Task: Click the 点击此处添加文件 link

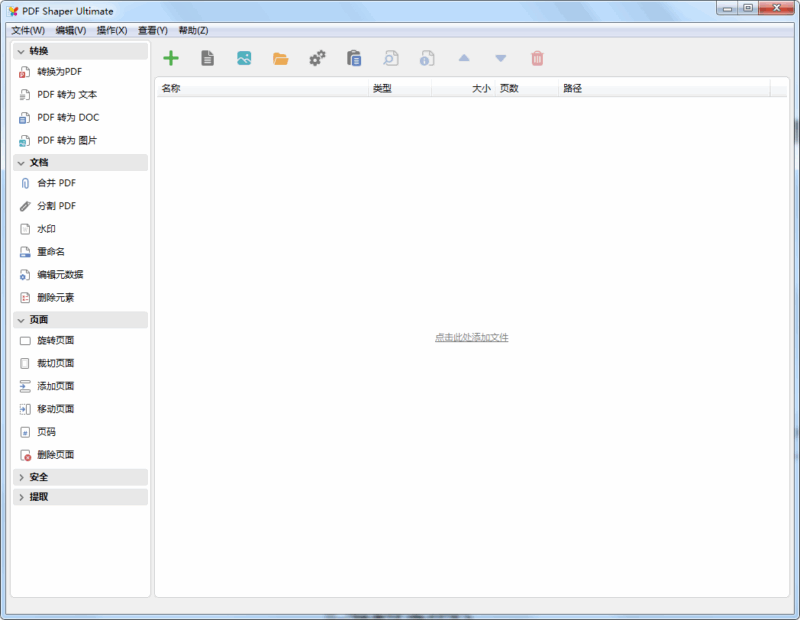Action: click(471, 337)
